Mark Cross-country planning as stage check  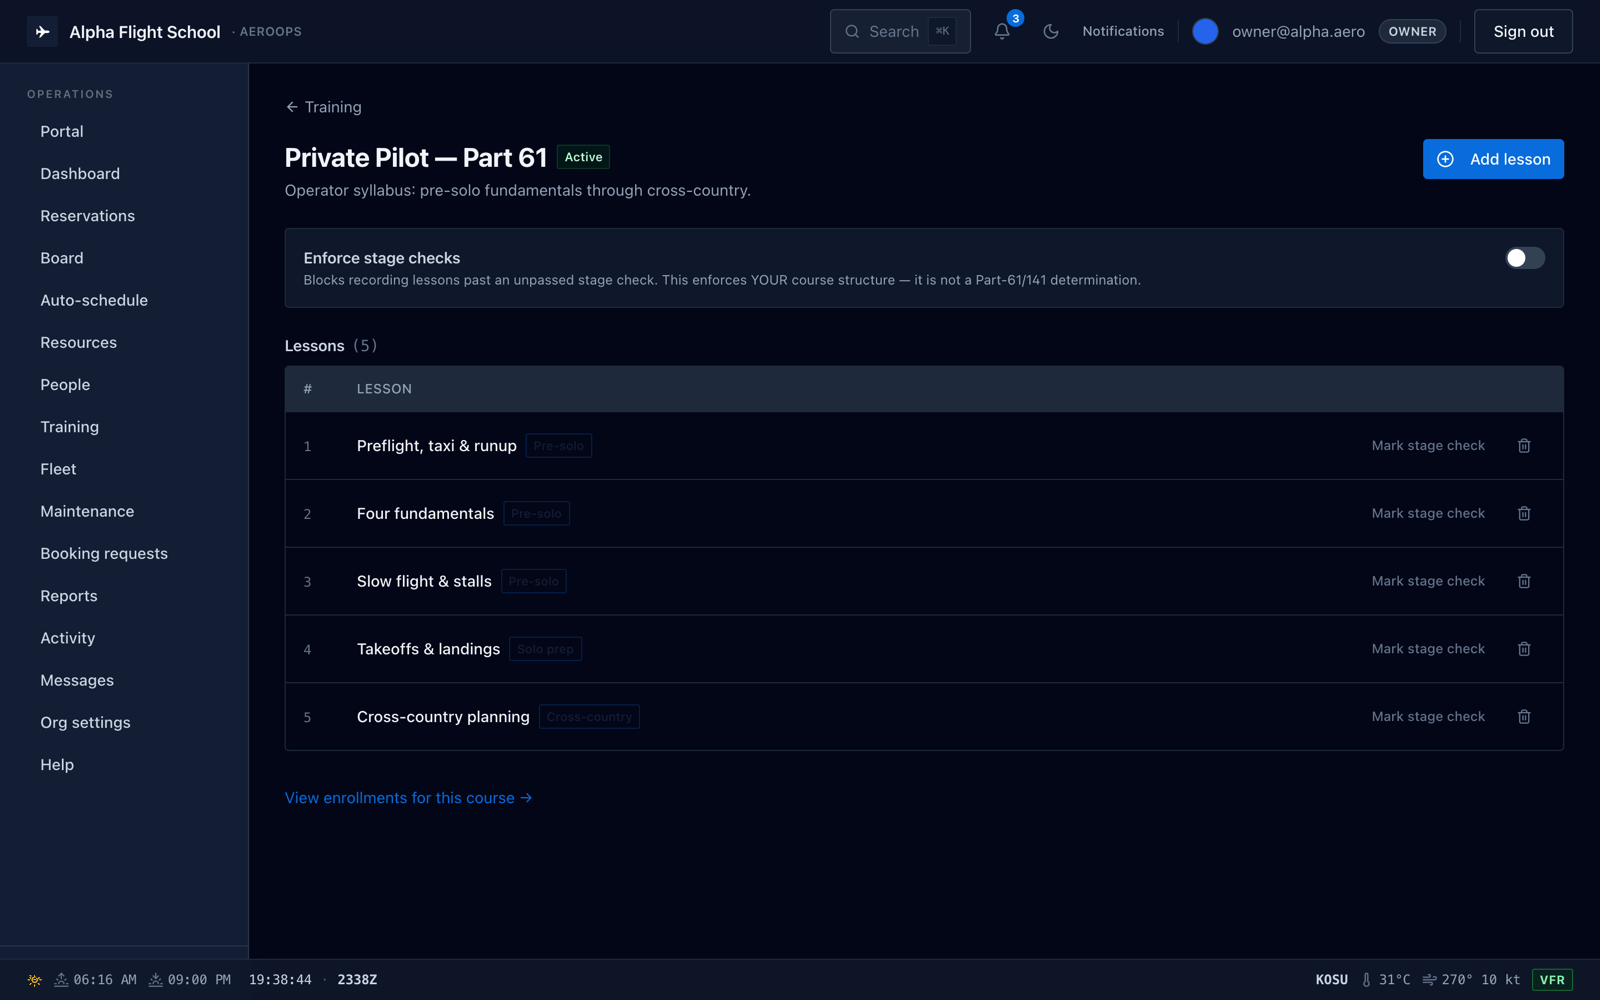1428,717
